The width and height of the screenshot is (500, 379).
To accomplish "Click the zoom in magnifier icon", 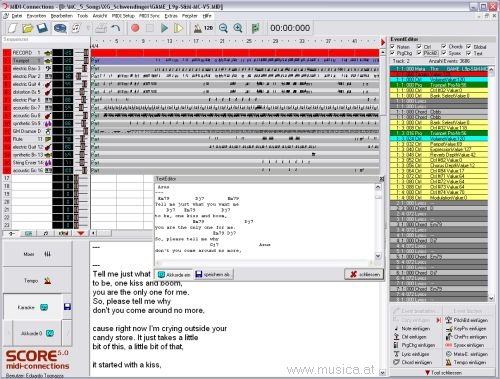I will (238, 28).
